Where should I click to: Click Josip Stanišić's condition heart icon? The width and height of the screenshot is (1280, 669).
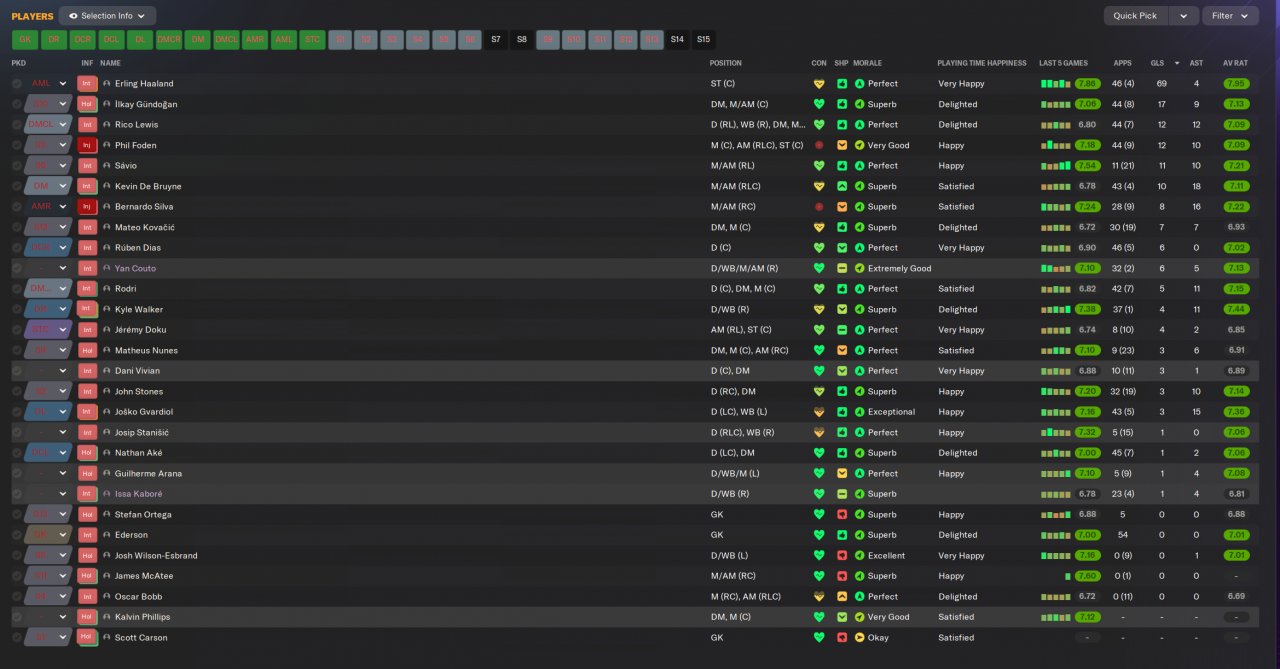pyautogui.click(x=819, y=432)
